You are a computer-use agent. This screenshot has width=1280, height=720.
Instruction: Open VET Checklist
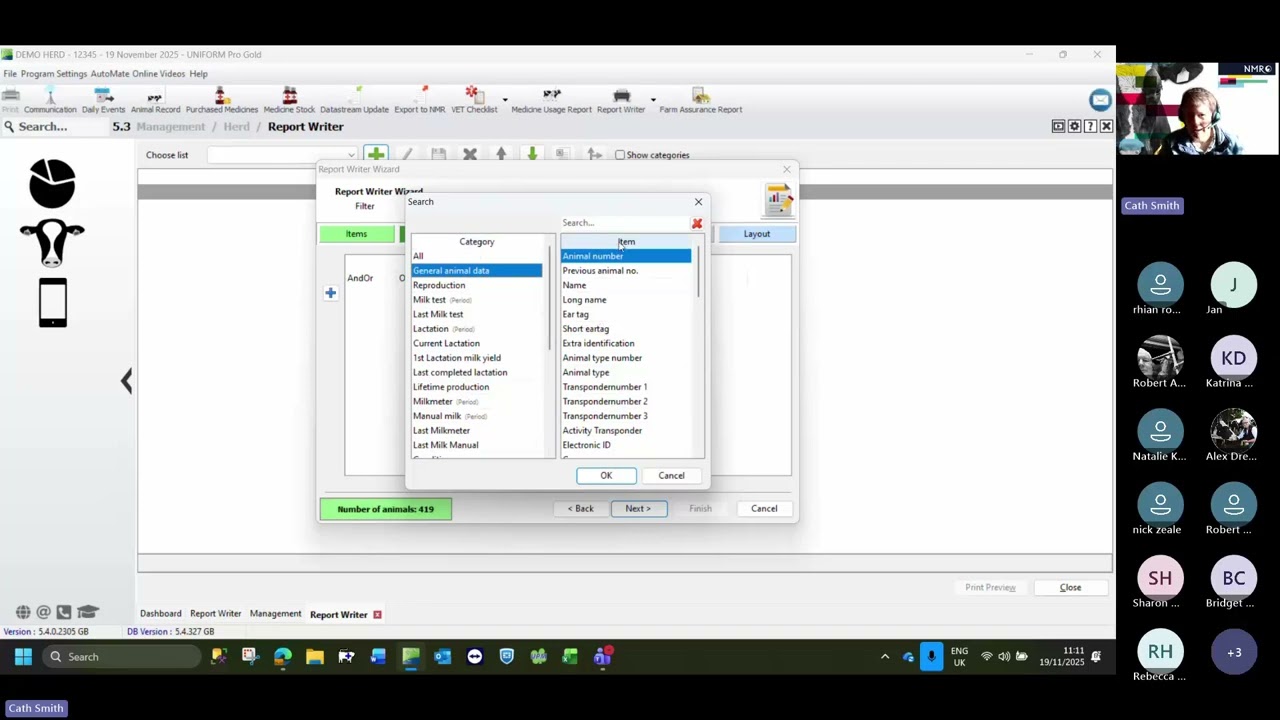point(473,101)
